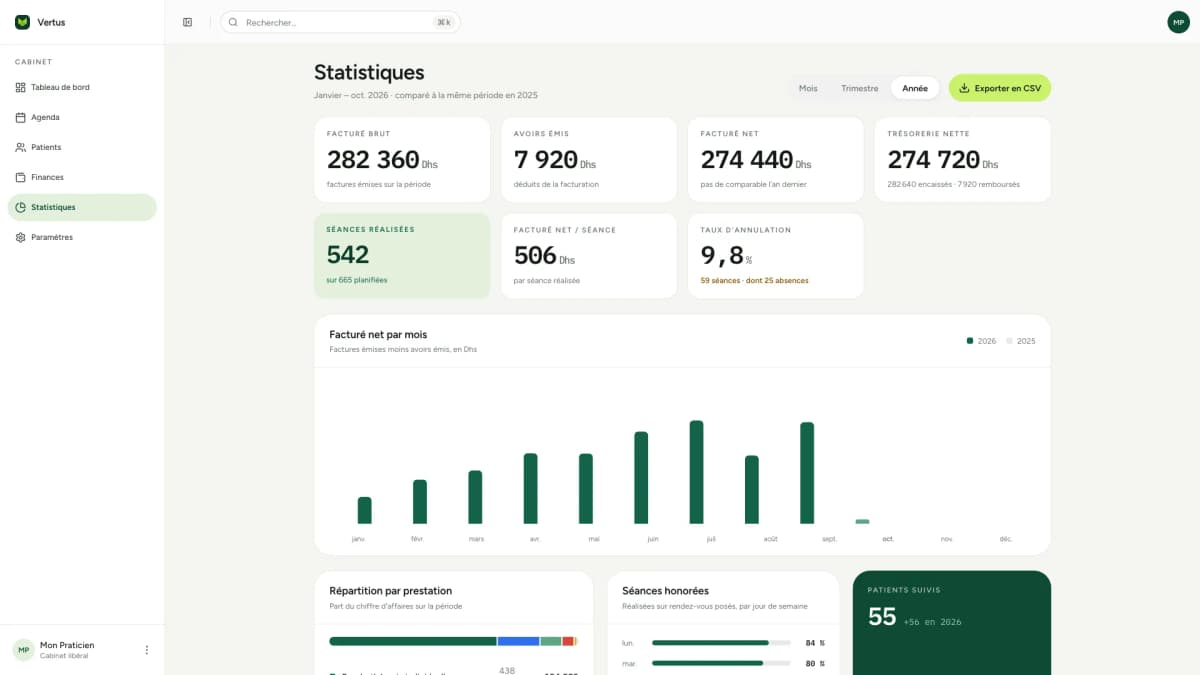Navigate to Finances
The width and height of the screenshot is (1200, 675).
[x=82, y=177]
